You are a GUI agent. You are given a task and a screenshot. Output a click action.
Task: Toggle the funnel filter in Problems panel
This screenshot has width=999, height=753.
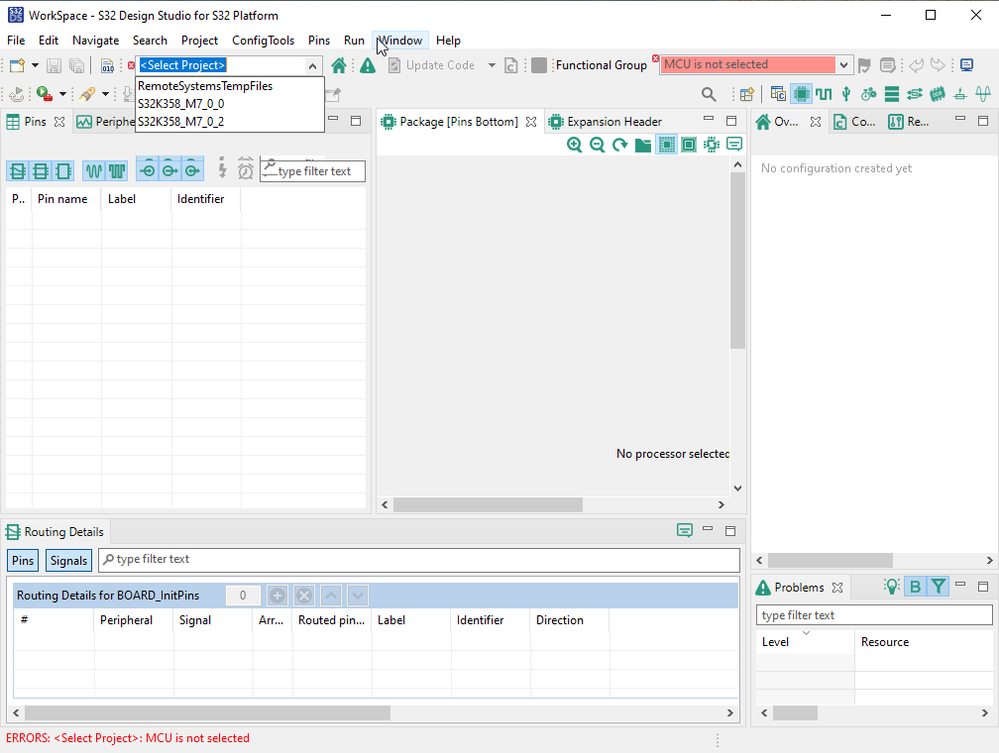938,587
